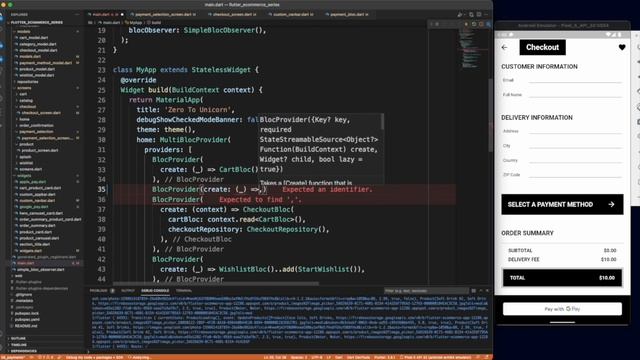Screen dimensions: 640x360
Task: Select main.dart in the explorer tree
Action: [x=25, y=263]
